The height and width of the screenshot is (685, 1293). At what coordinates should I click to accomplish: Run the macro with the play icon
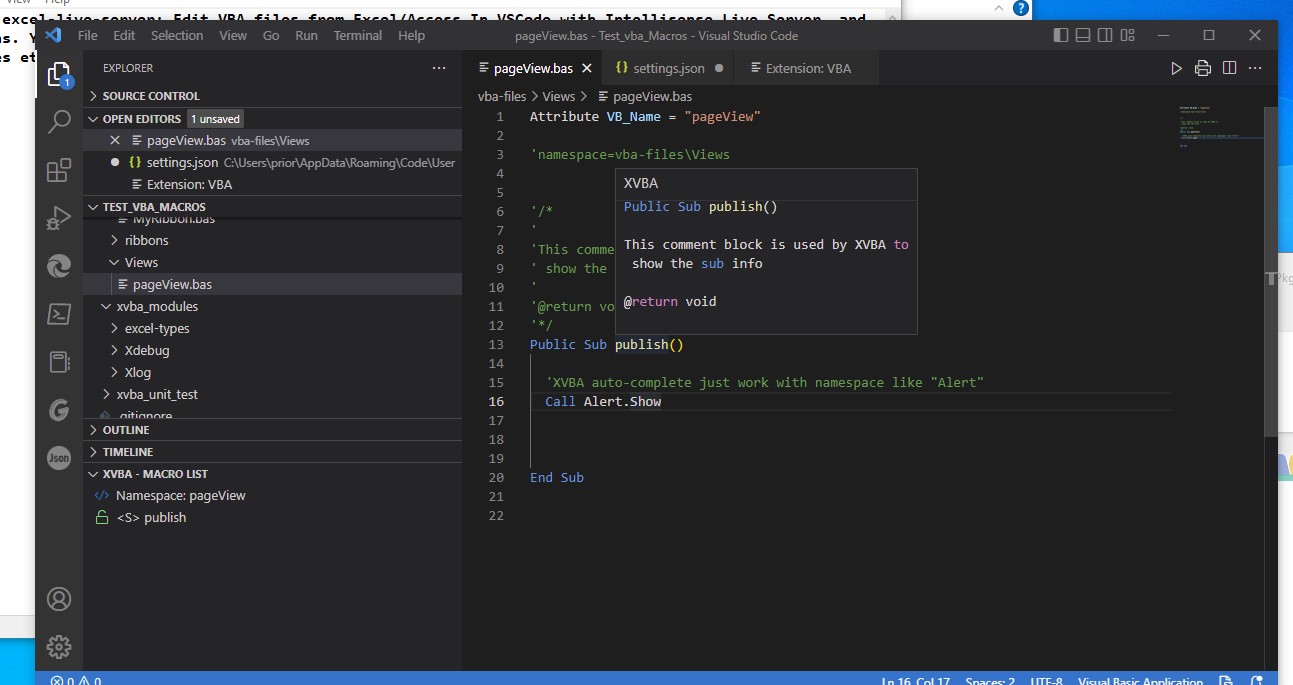(1176, 68)
